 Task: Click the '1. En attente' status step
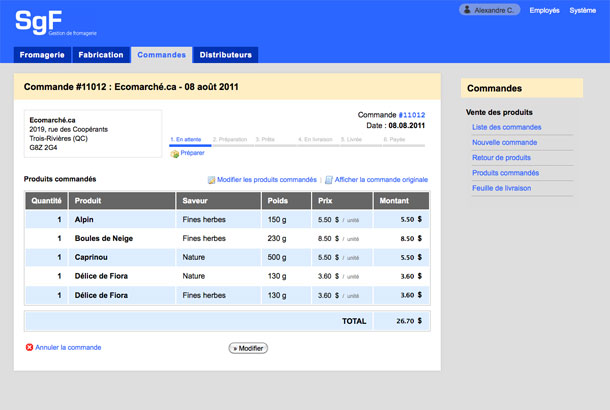[186, 139]
